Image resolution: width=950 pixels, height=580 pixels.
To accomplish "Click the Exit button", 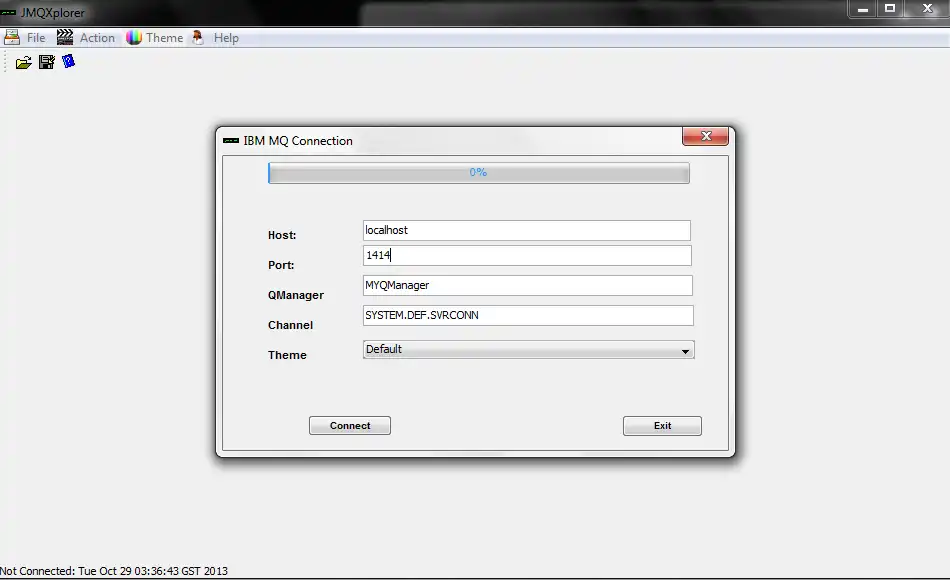I will 662,425.
